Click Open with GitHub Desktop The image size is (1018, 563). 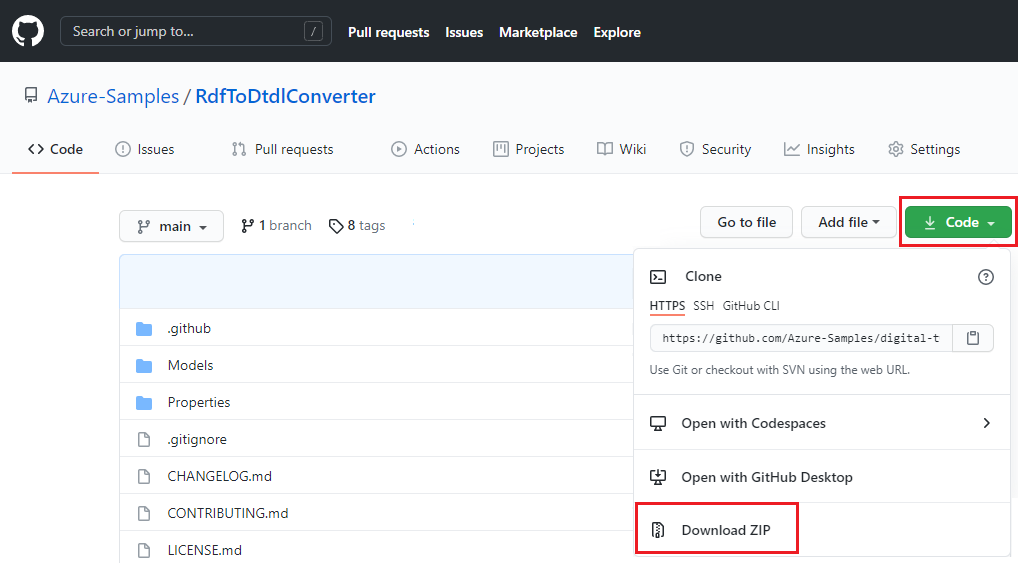click(767, 477)
